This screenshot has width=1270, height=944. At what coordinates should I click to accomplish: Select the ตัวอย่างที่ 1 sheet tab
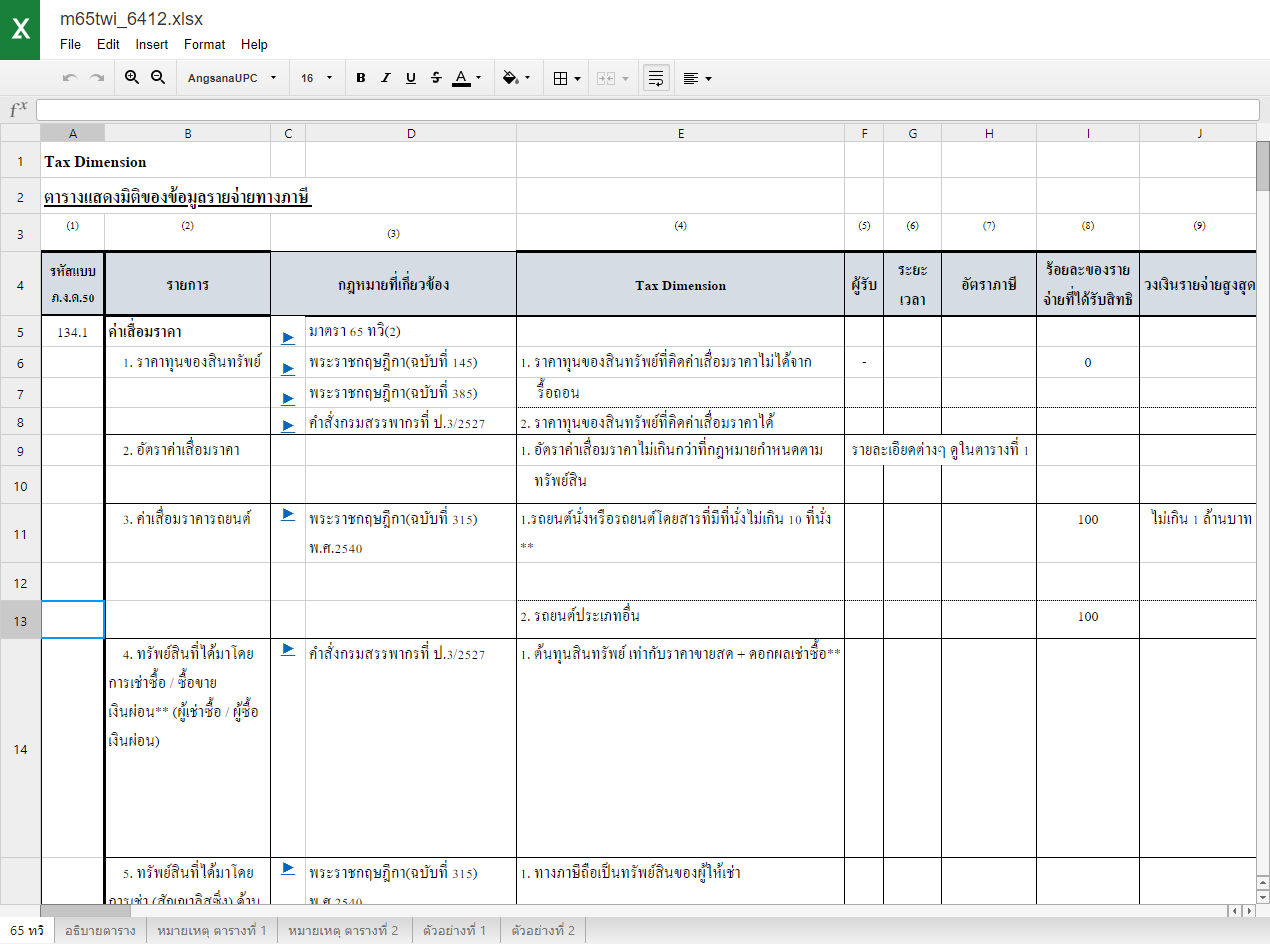(x=454, y=931)
